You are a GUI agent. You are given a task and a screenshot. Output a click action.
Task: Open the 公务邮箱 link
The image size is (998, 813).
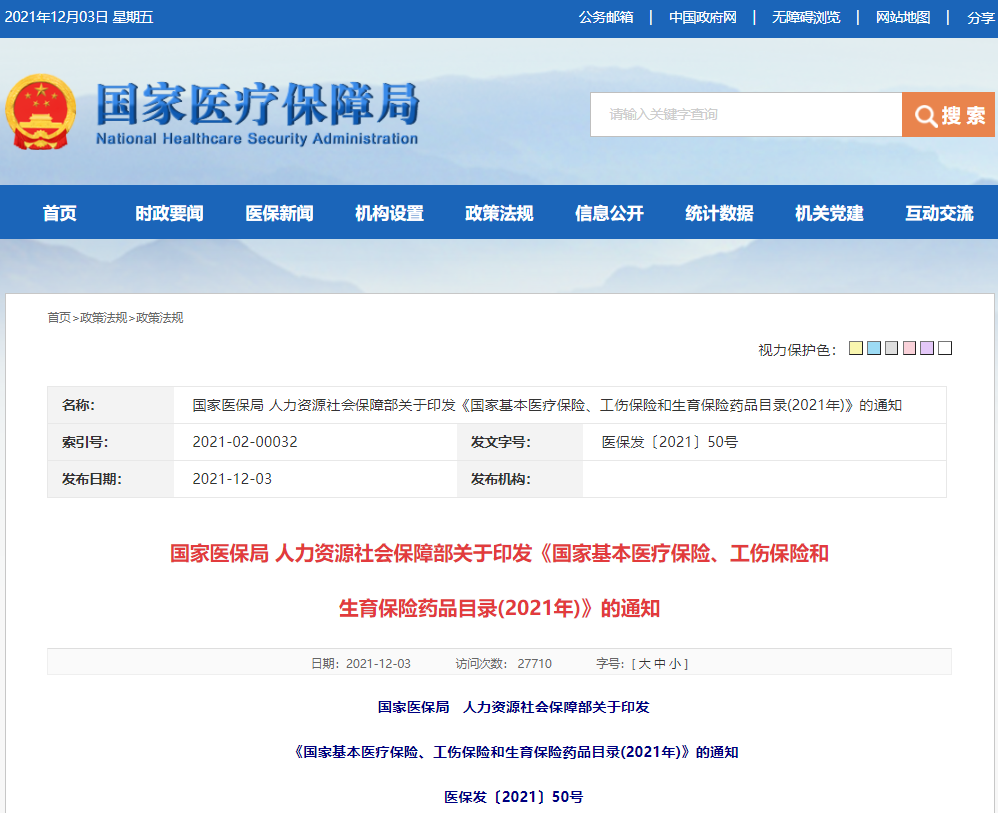[x=606, y=17]
